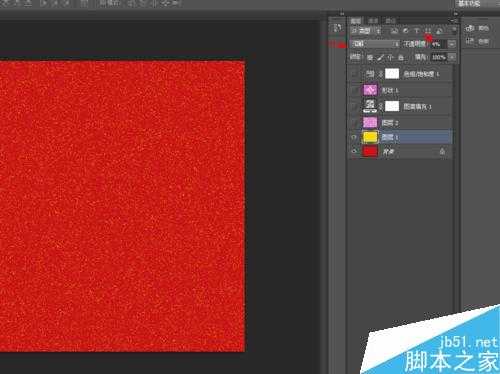Select the pink Shape 1 layer thumbnail

tap(370, 90)
